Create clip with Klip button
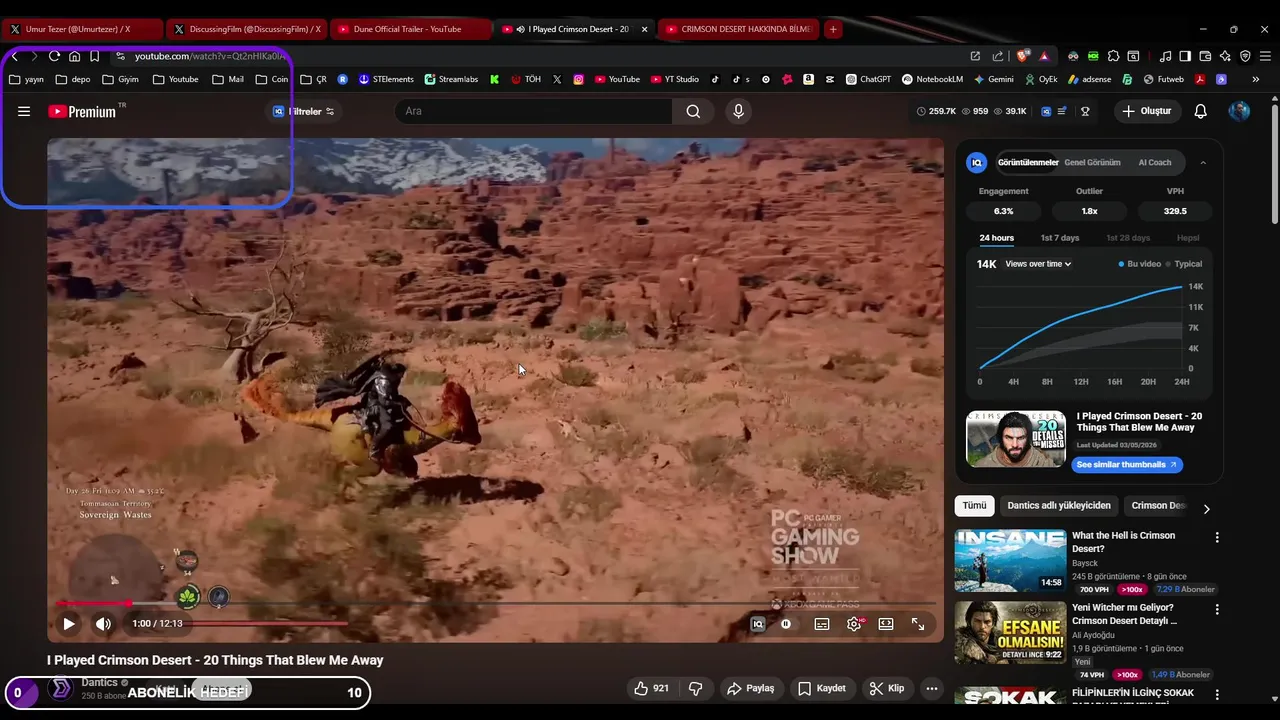The width and height of the screenshot is (1280, 720). tap(886, 688)
